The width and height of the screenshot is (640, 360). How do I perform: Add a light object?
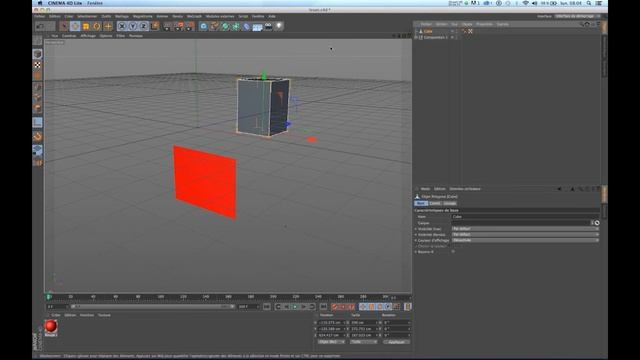pyautogui.click(x=279, y=26)
